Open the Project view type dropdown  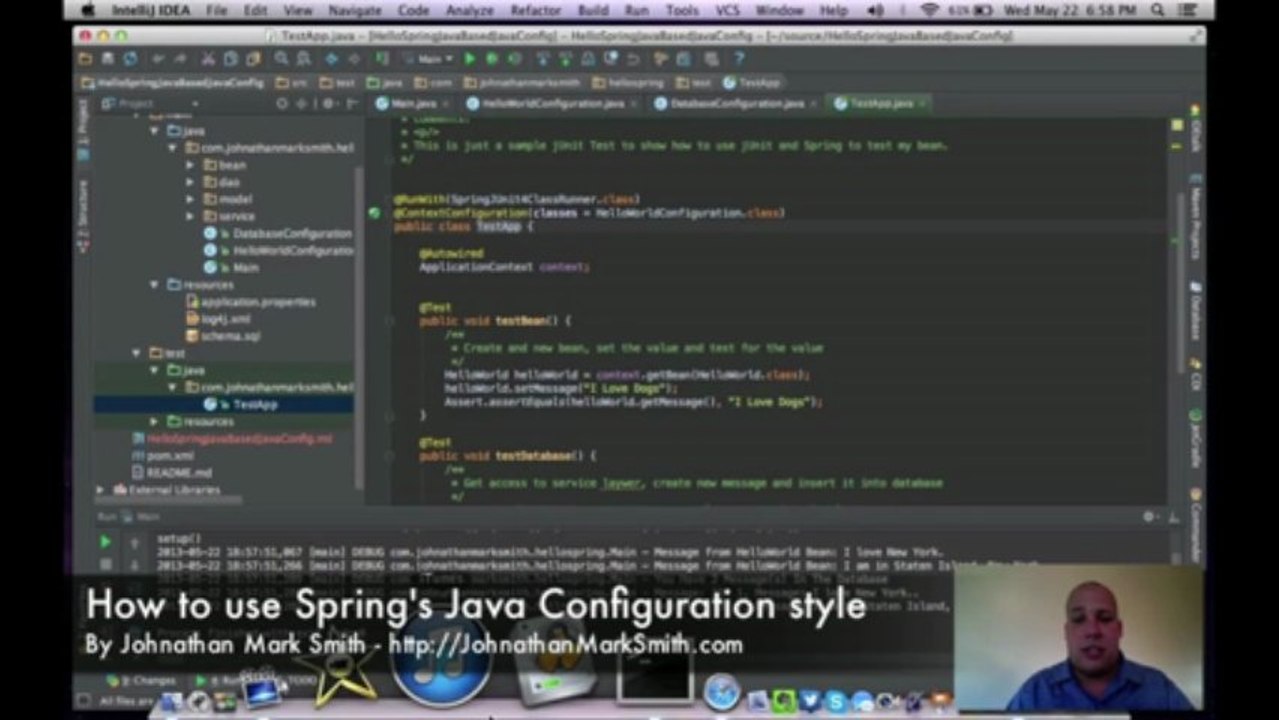tap(152, 103)
